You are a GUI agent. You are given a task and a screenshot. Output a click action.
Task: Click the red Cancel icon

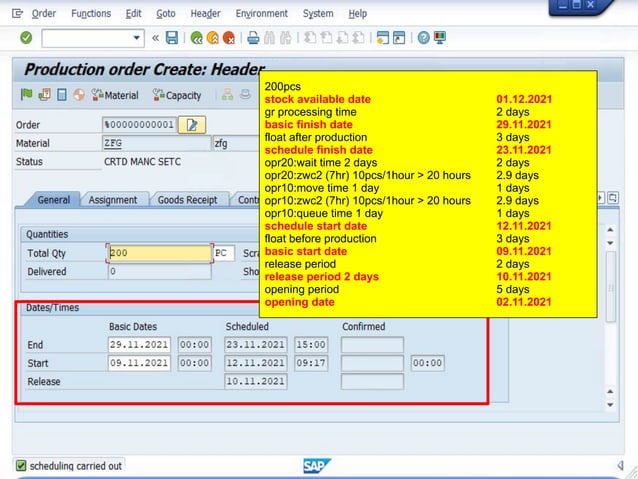[230, 38]
